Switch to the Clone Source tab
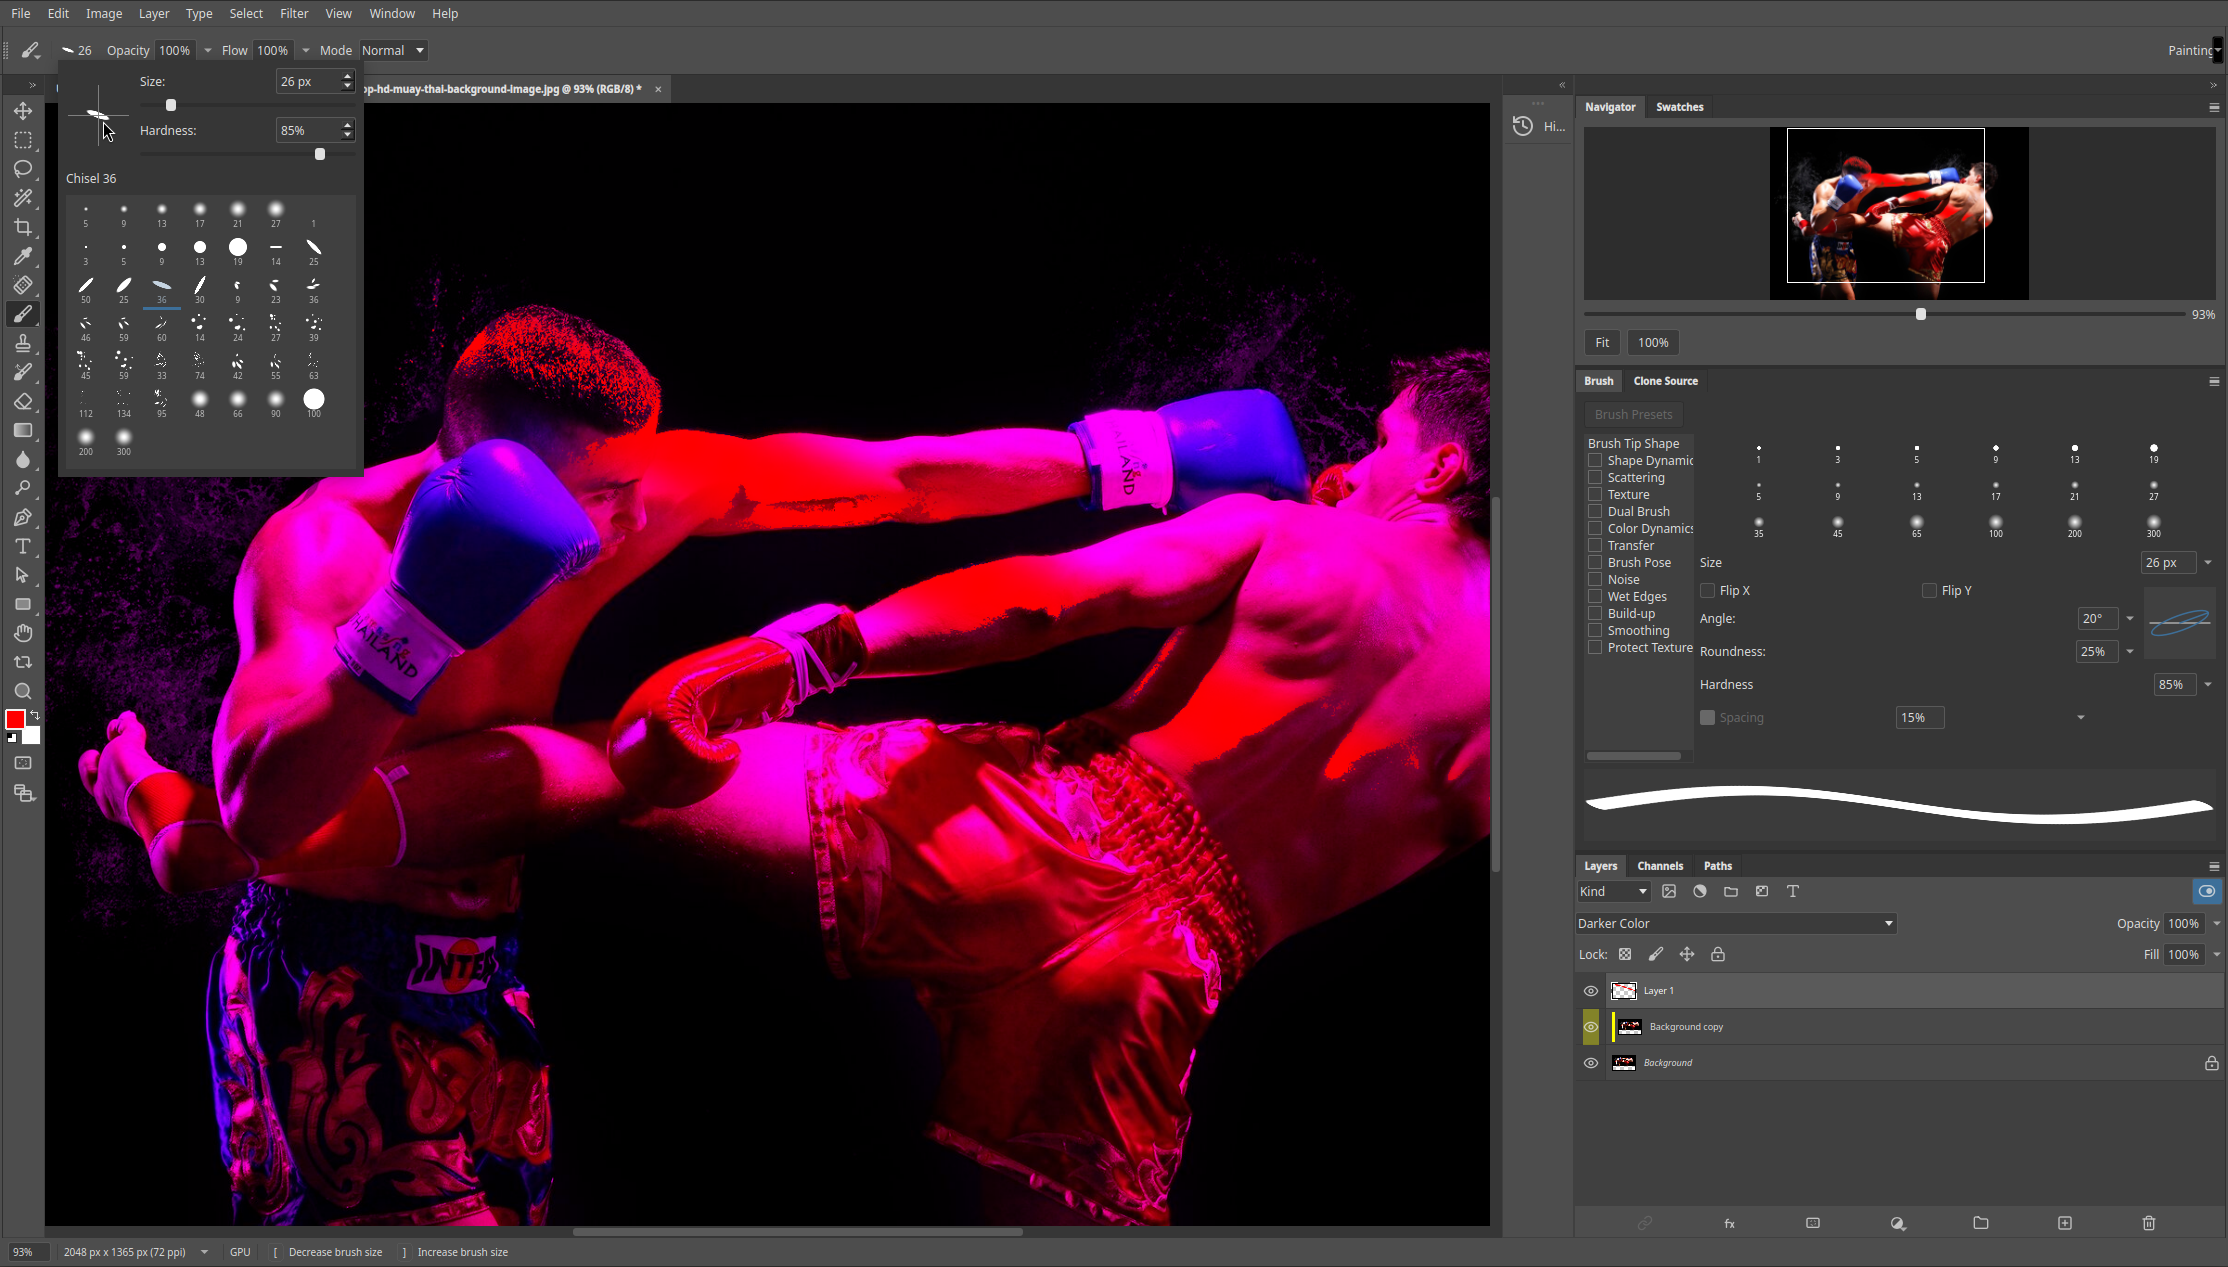This screenshot has height=1267, width=2228. (x=1666, y=381)
